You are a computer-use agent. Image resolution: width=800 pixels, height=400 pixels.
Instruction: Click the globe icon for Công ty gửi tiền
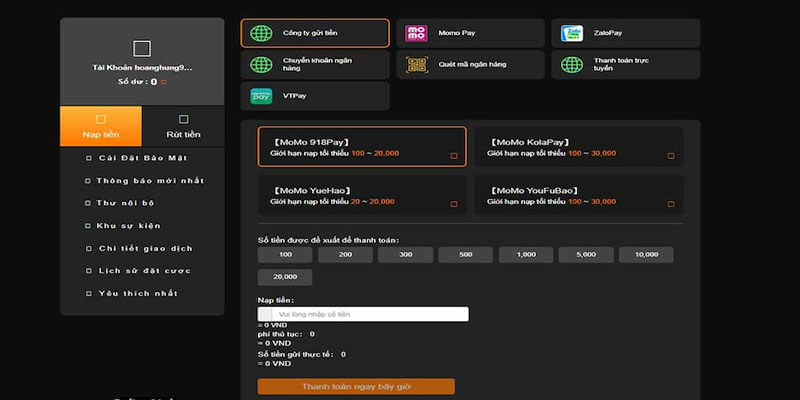[x=262, y=33]
